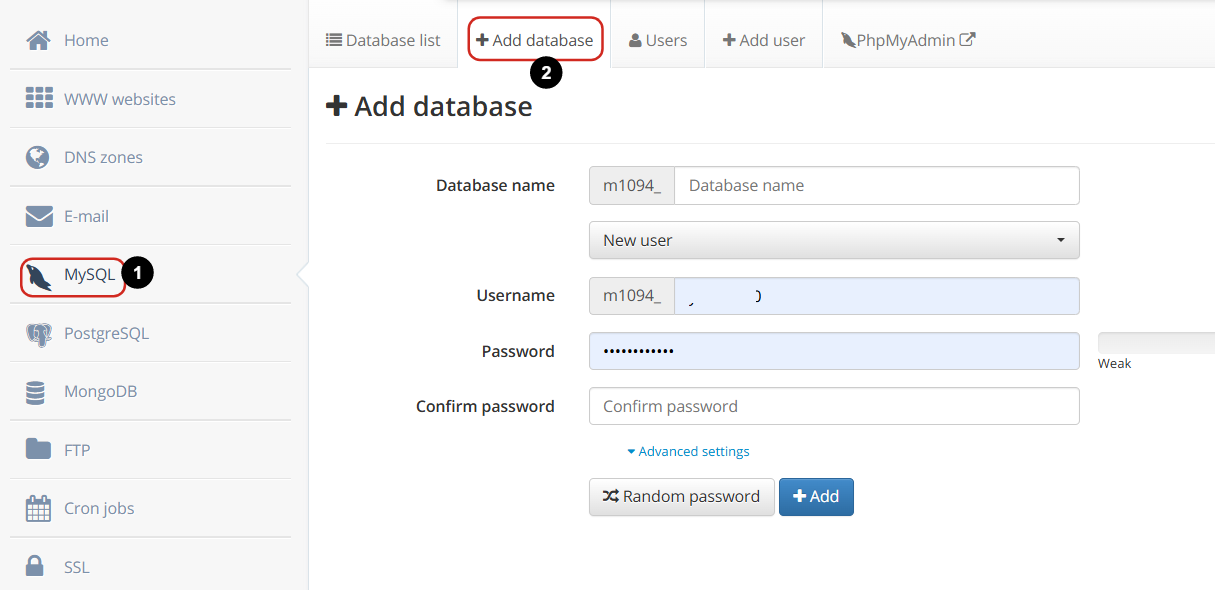Expand Advanced settings options
This screenshot has width=1215, height=590.
(688, 451)
